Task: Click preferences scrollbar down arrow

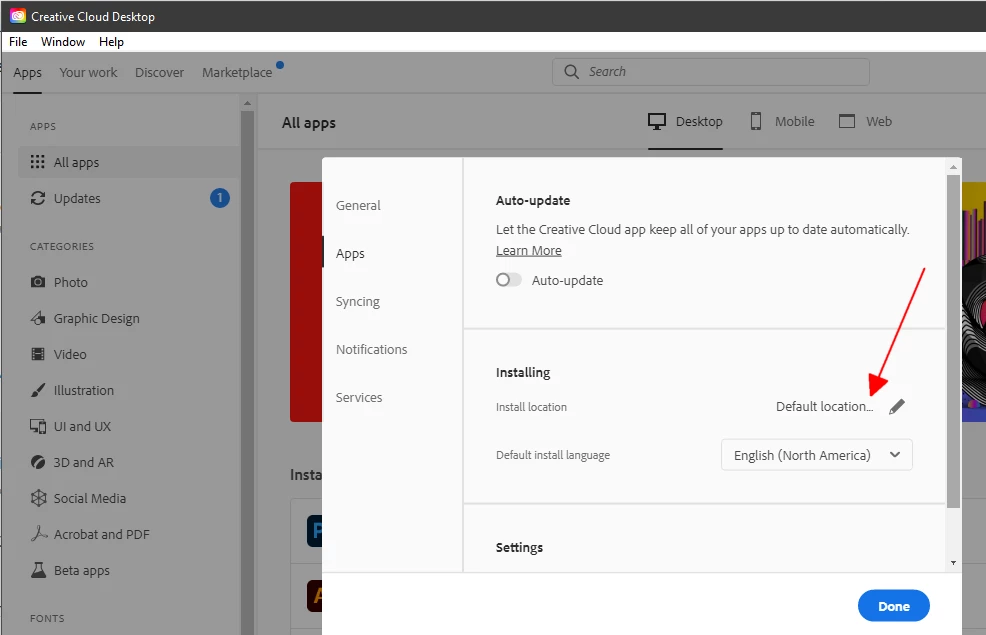Action: point(953,563)
